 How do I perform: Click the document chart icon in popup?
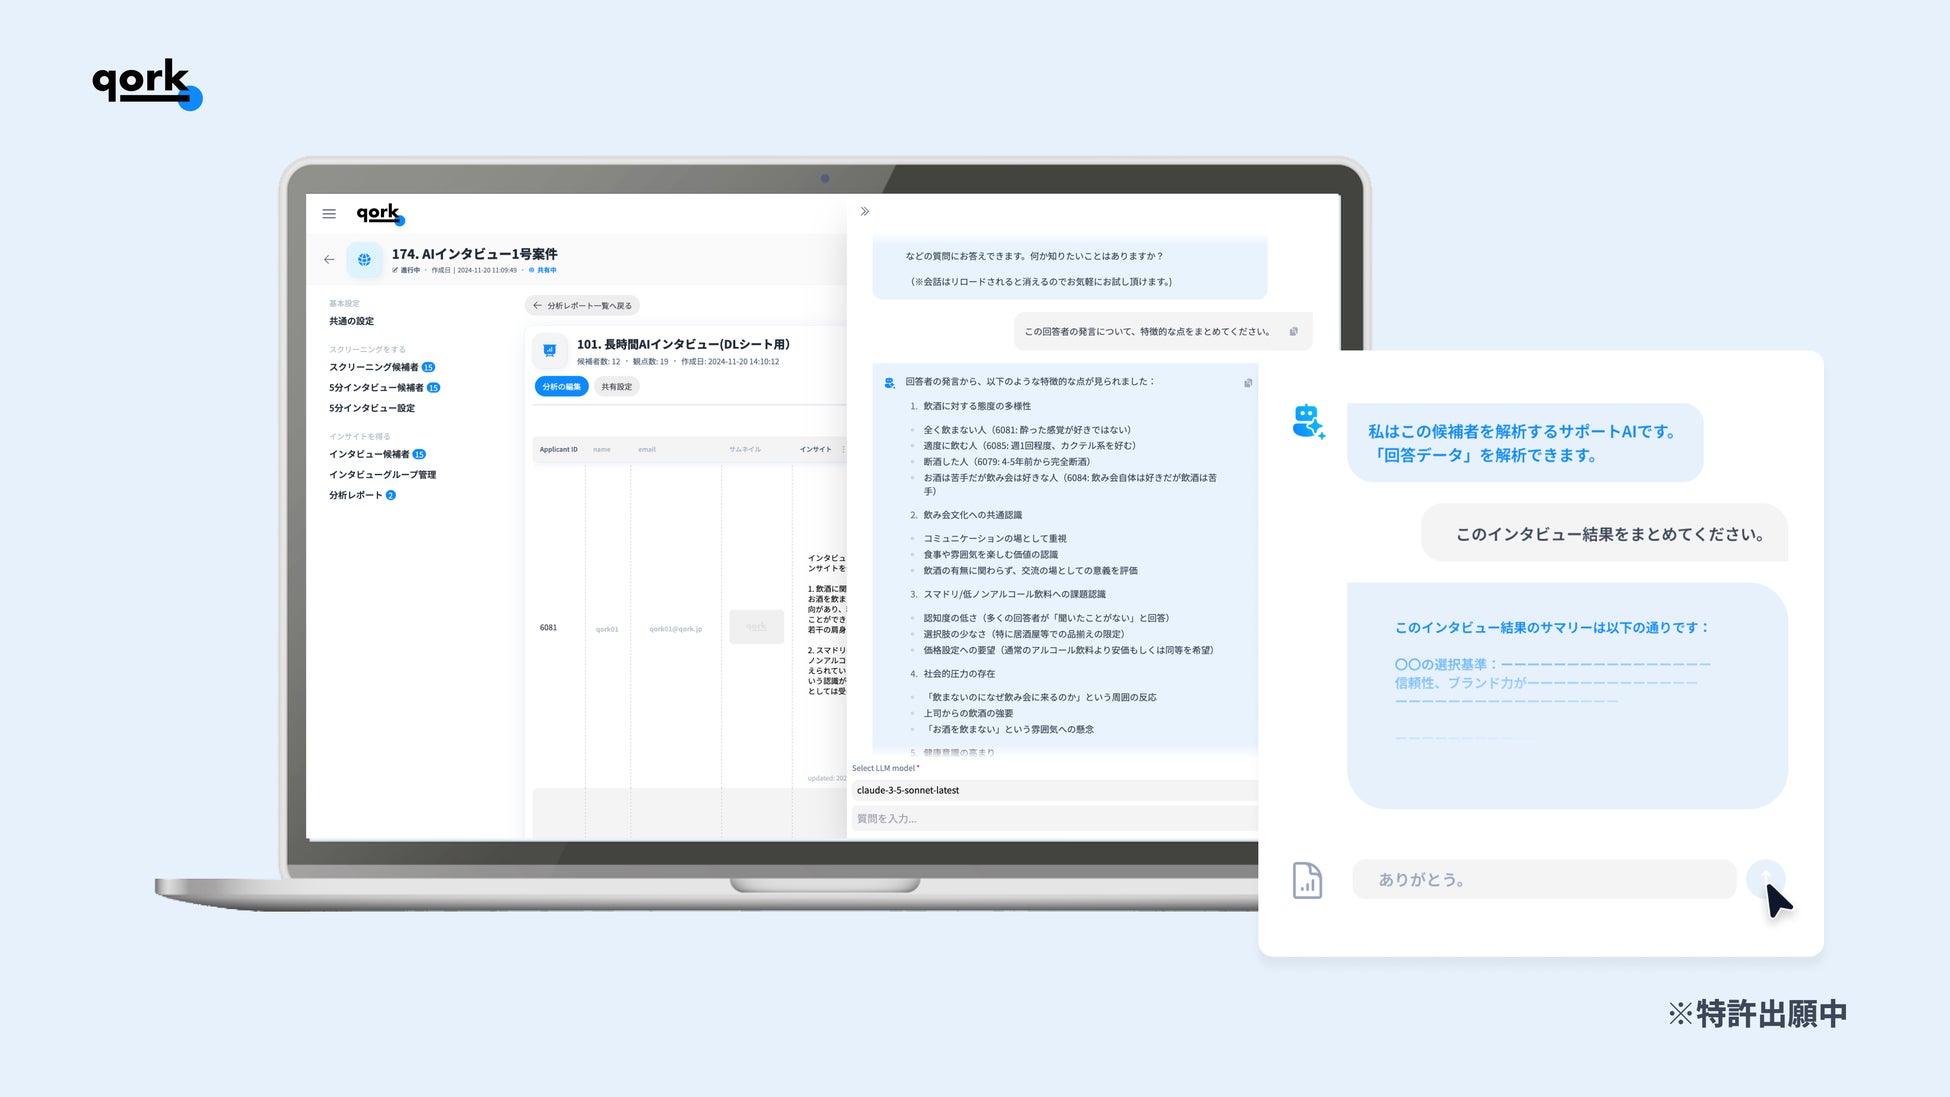click(1307, 880)
